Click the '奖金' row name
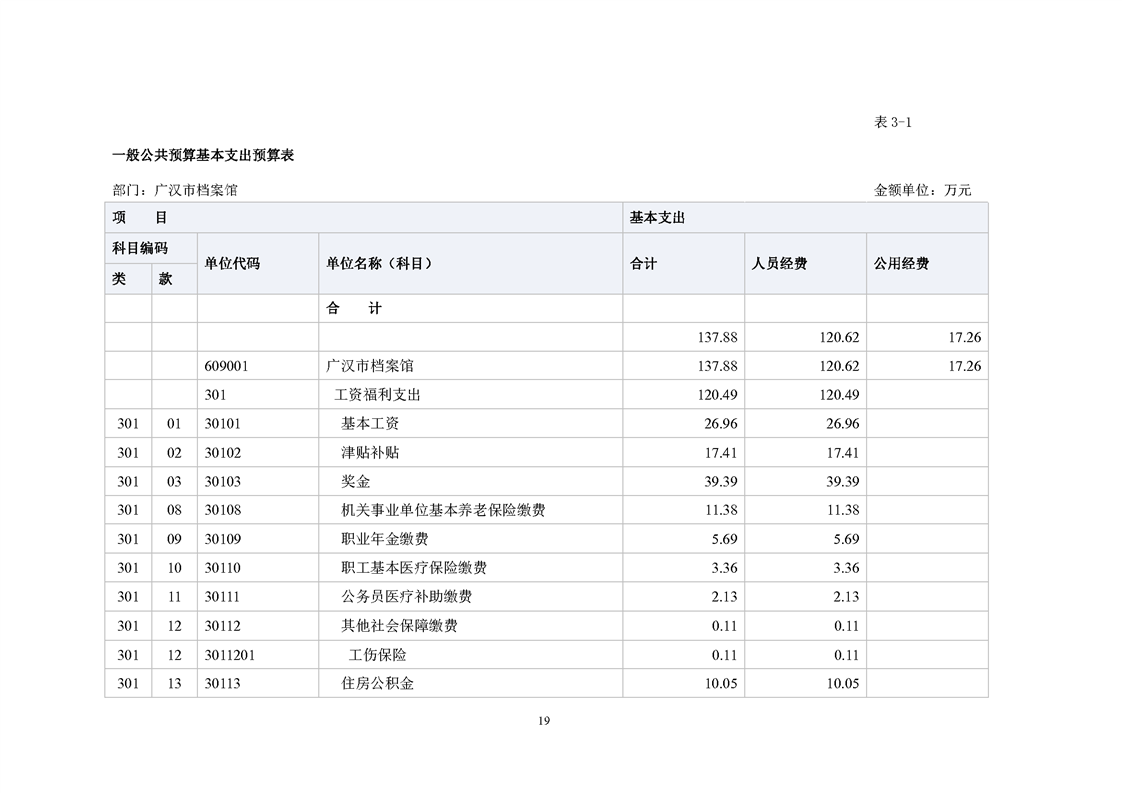Screen dimensions: 1122x793 (x=356, y=482)
